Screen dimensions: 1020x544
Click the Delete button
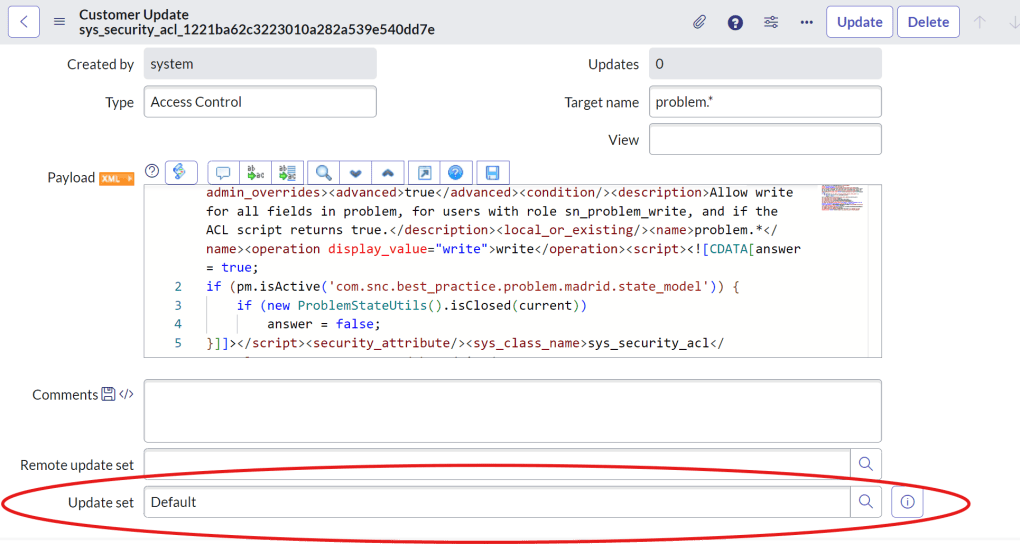pyautogui.click(x=928, y=22)
